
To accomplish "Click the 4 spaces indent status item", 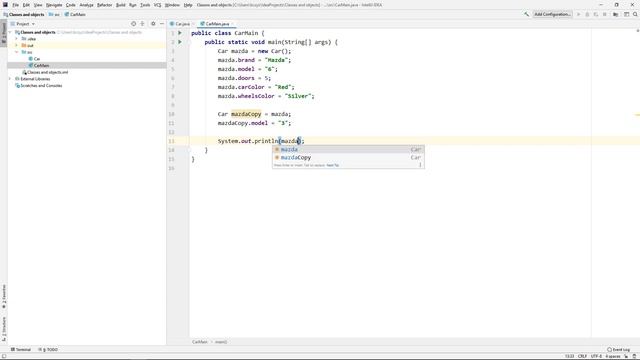I will tap(613, 356).
